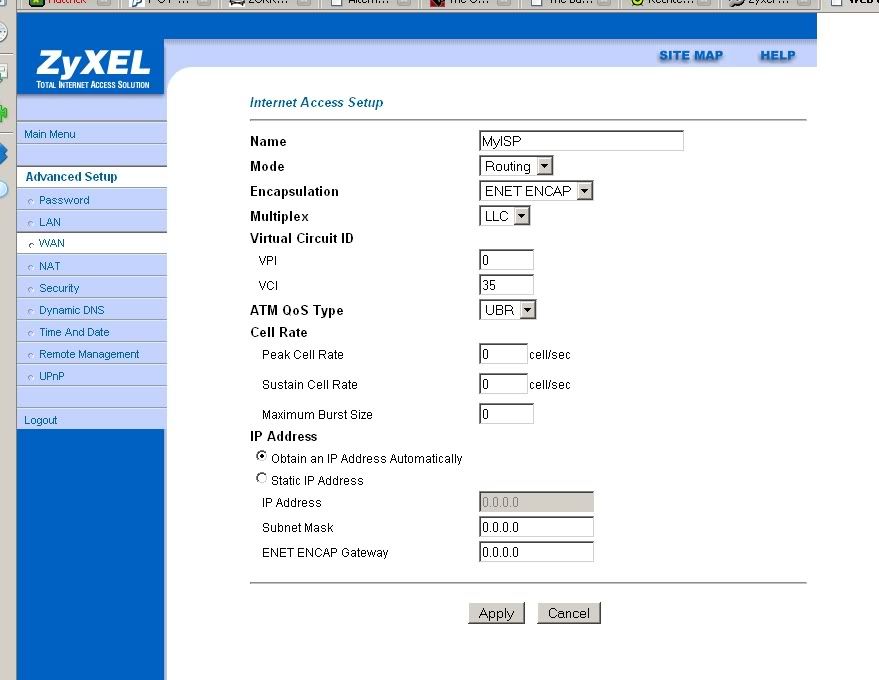Open the HELP link
This screenshot has height=680, width=879.
(777, 56)
